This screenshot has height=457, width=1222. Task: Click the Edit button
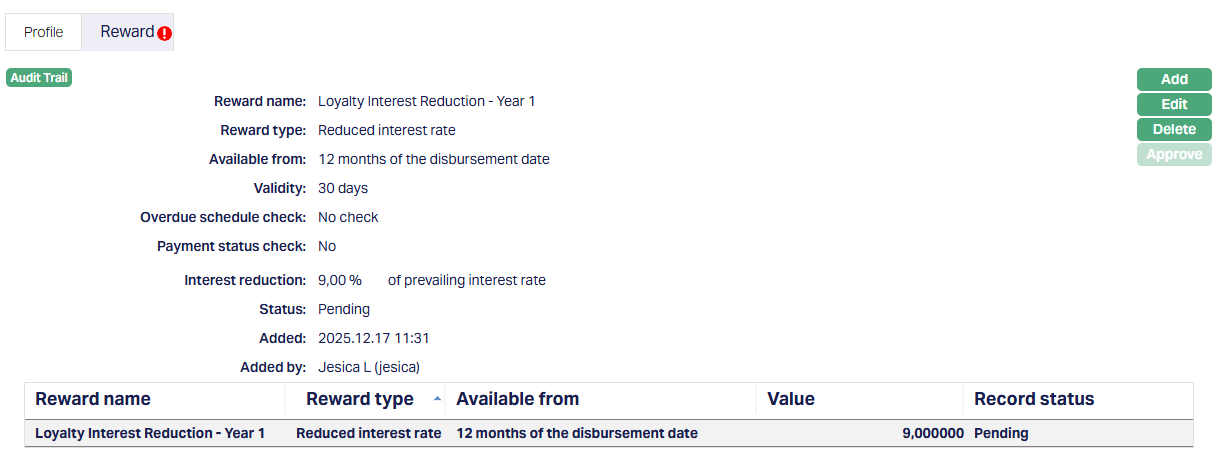[1174, 104]
